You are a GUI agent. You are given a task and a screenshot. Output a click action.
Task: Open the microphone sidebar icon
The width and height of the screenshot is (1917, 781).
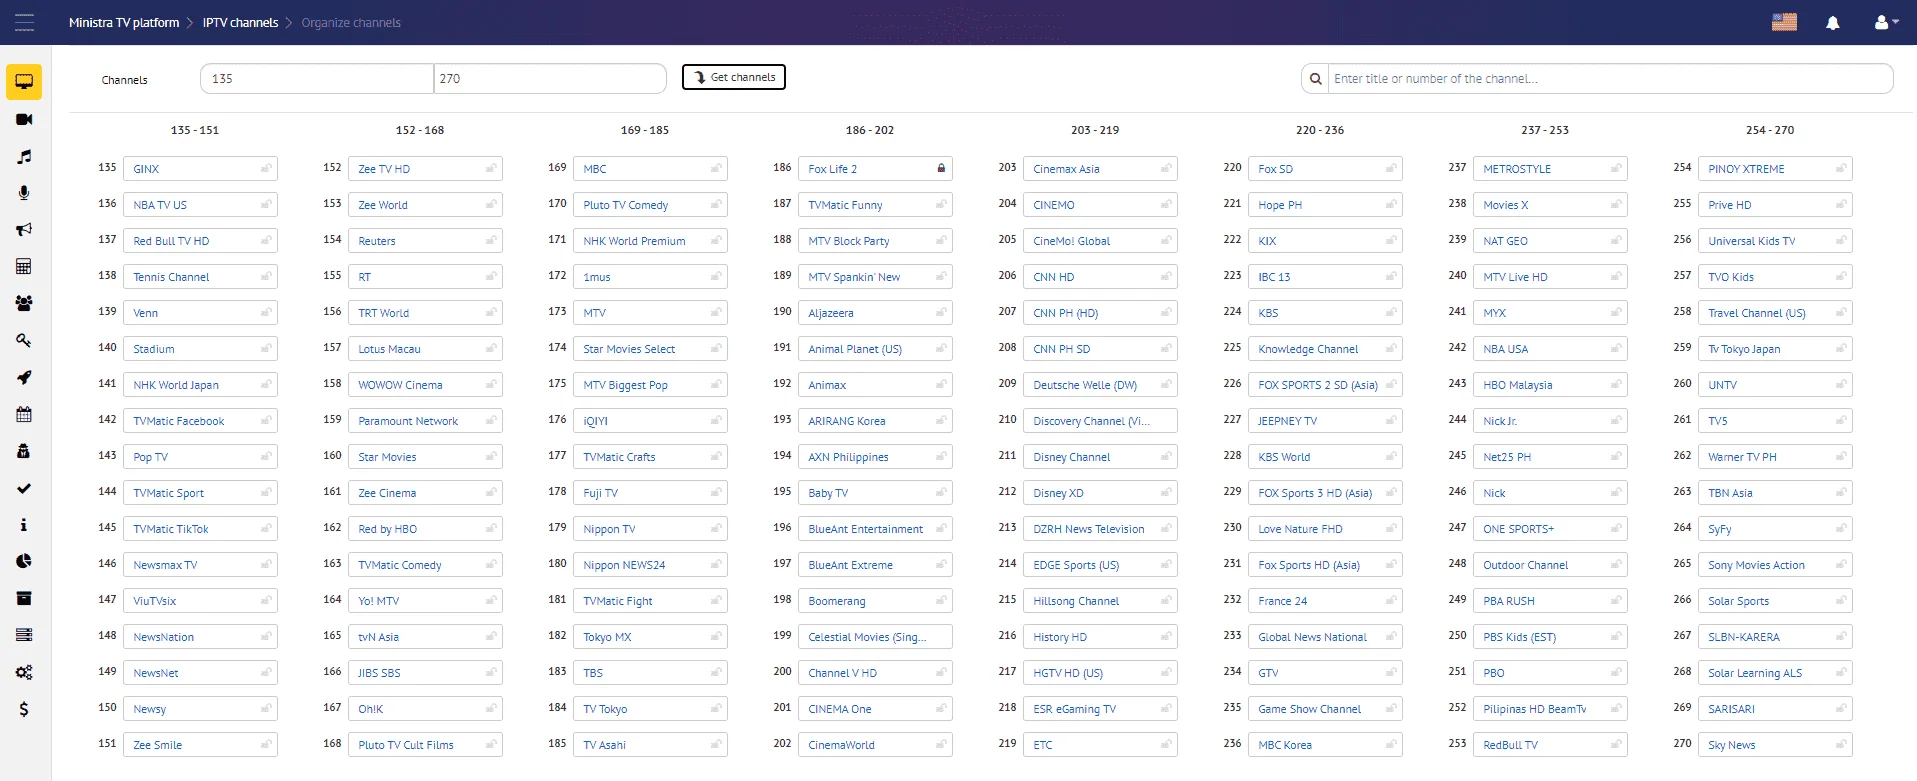24,193
